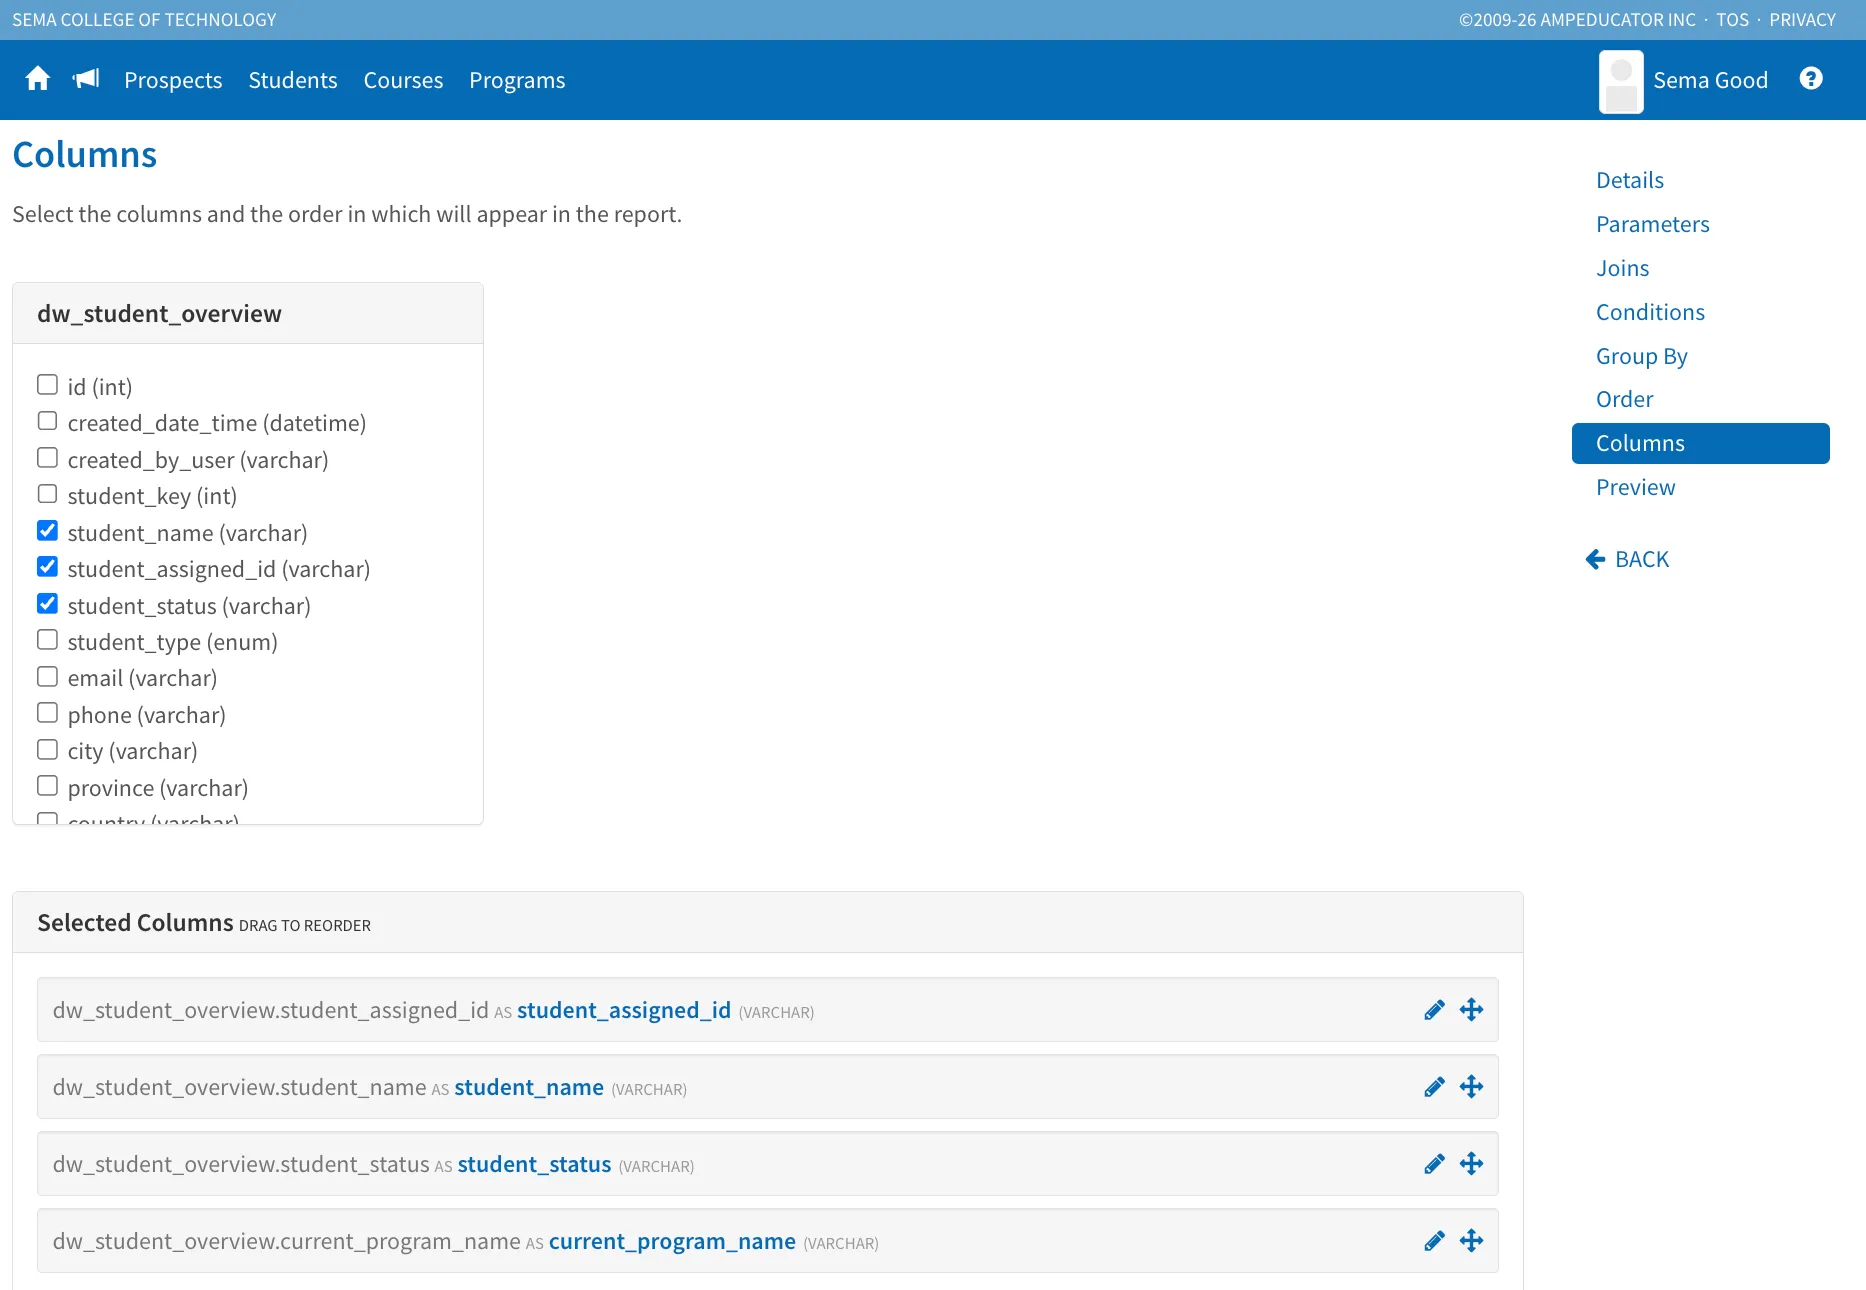Image resolution: width=1866 pixels, height=1290 pixels.
Task: Open the Prospects menu
Action: (x=173, y=80)
